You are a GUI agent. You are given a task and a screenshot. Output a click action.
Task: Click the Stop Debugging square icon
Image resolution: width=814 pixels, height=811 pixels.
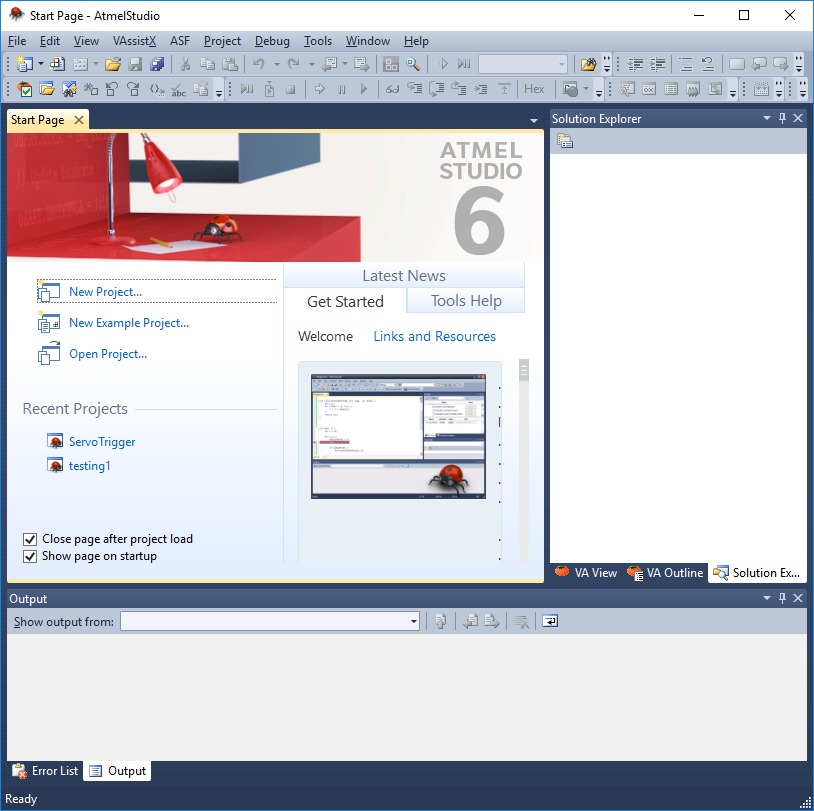[291, 89]
